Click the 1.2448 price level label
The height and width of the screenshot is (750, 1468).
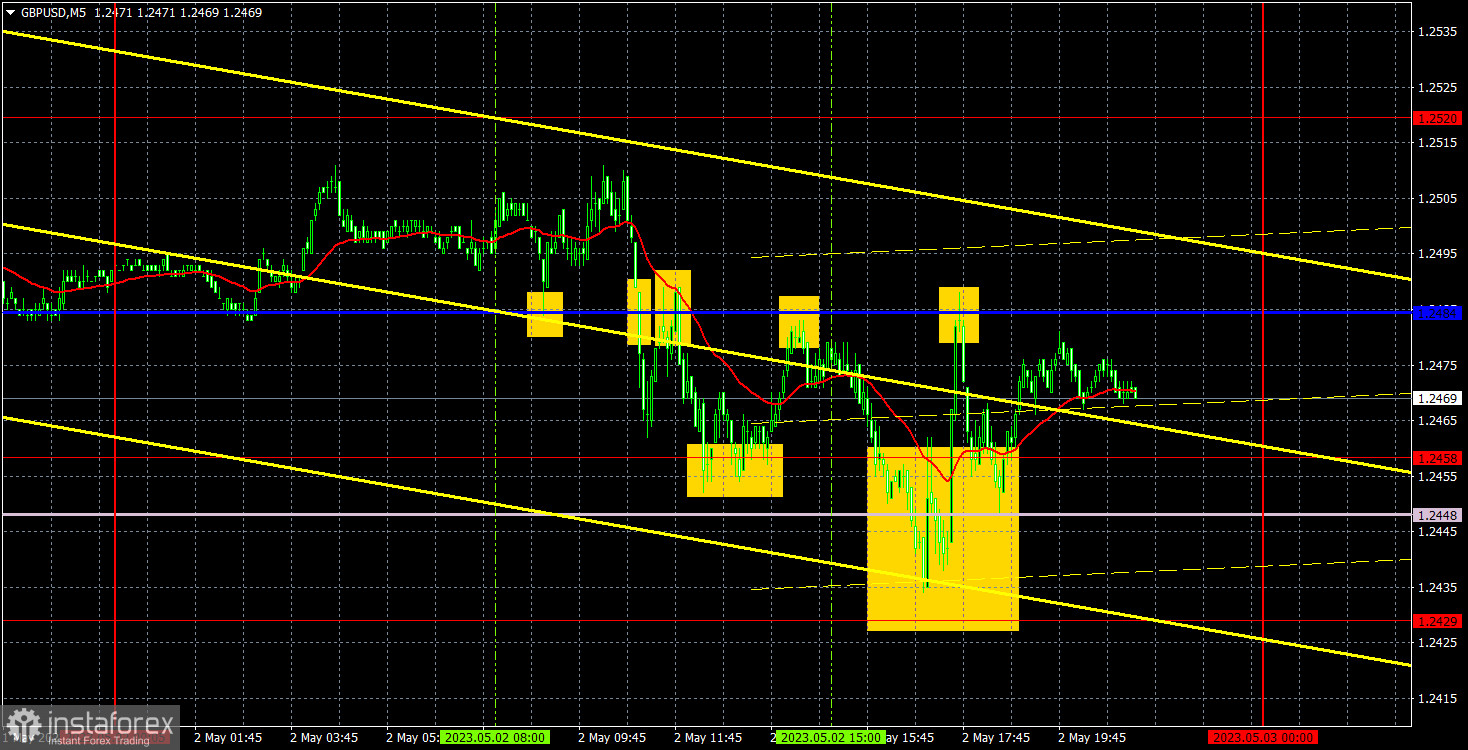click(1438, 515)
